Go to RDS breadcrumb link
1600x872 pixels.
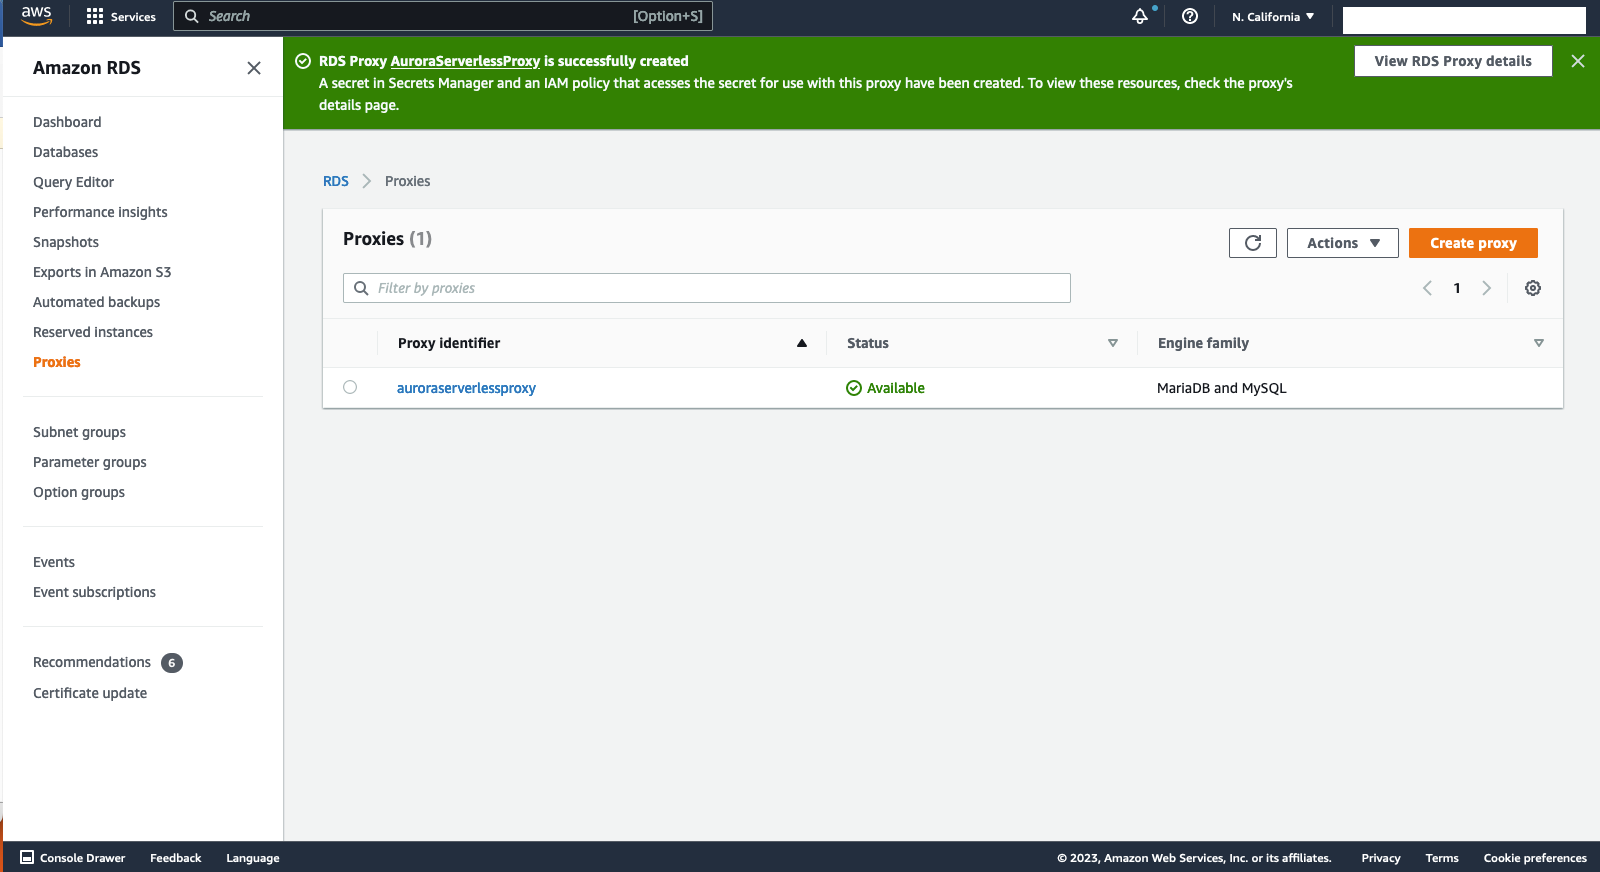click(x=336, y=181)
